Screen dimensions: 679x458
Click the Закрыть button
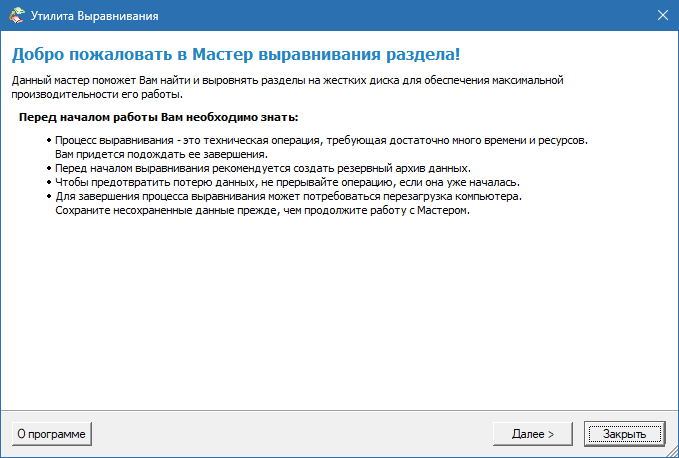(x=624, y=434)
